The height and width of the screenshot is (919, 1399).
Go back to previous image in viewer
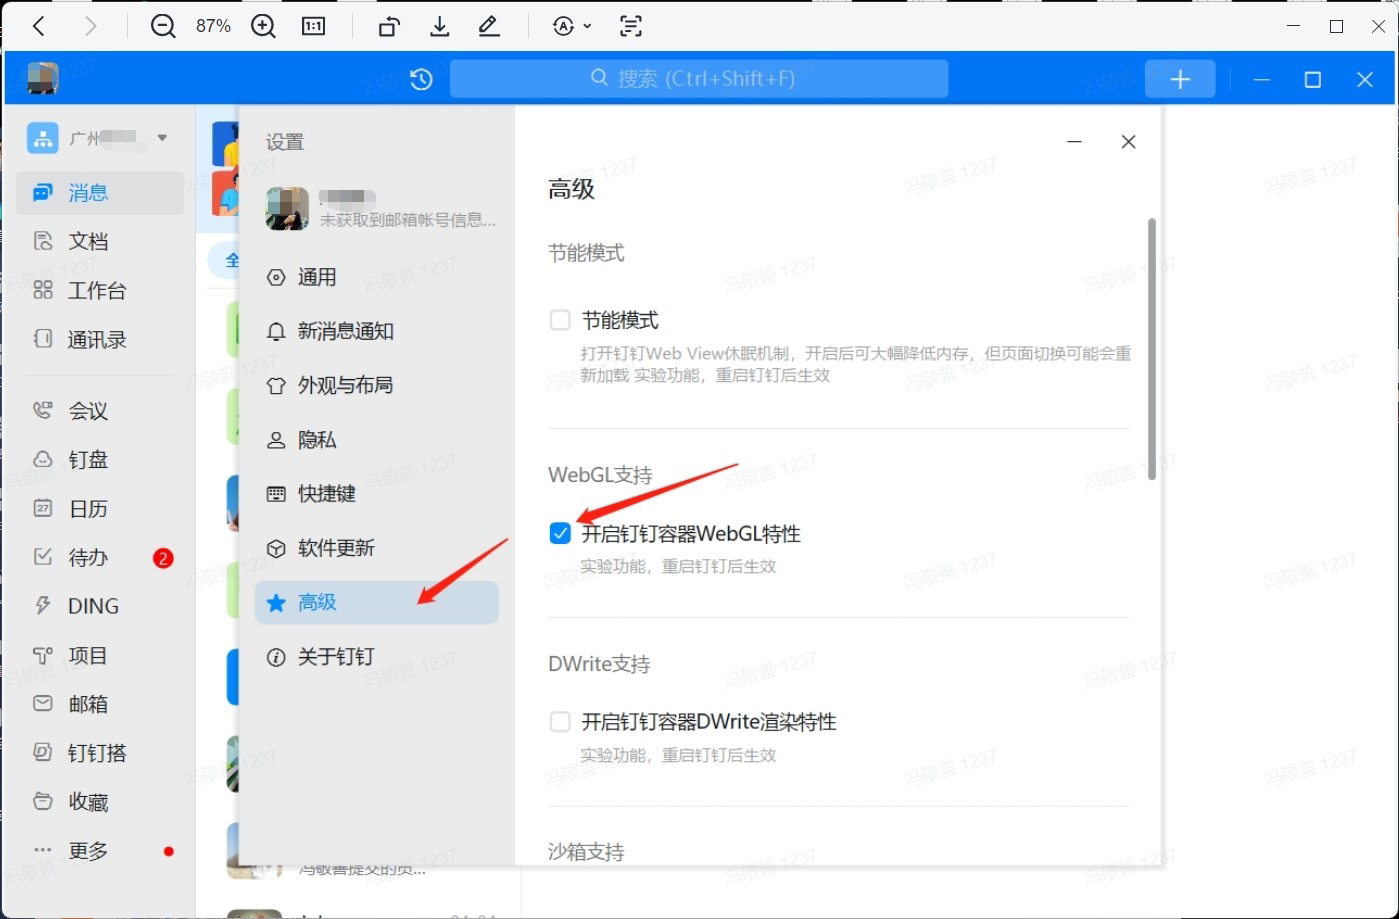[39, 27]
